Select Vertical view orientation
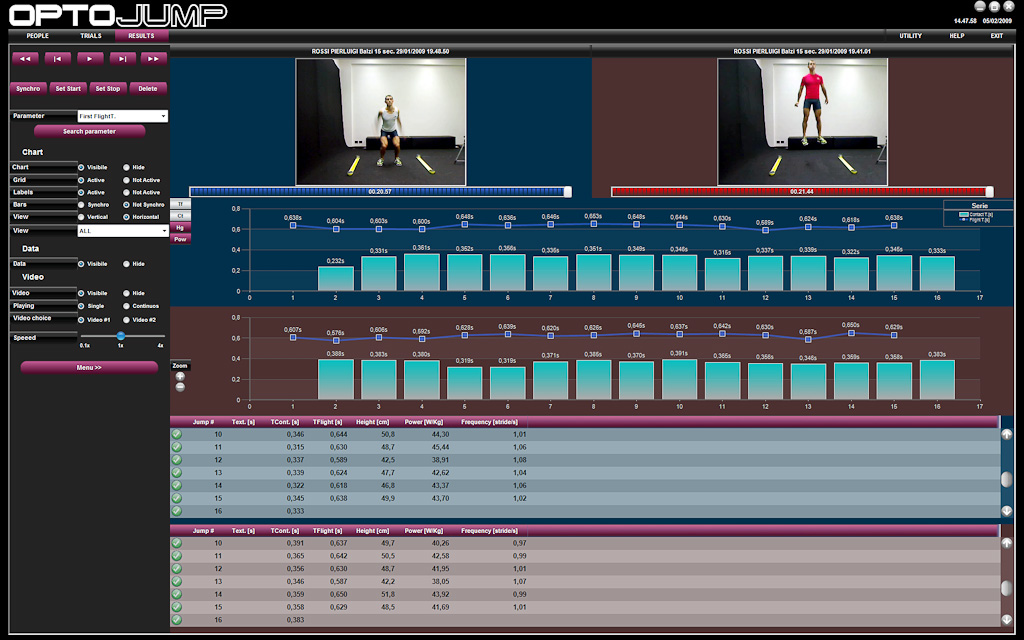This screenshot has width=1024, height=640. pos(82,217)
